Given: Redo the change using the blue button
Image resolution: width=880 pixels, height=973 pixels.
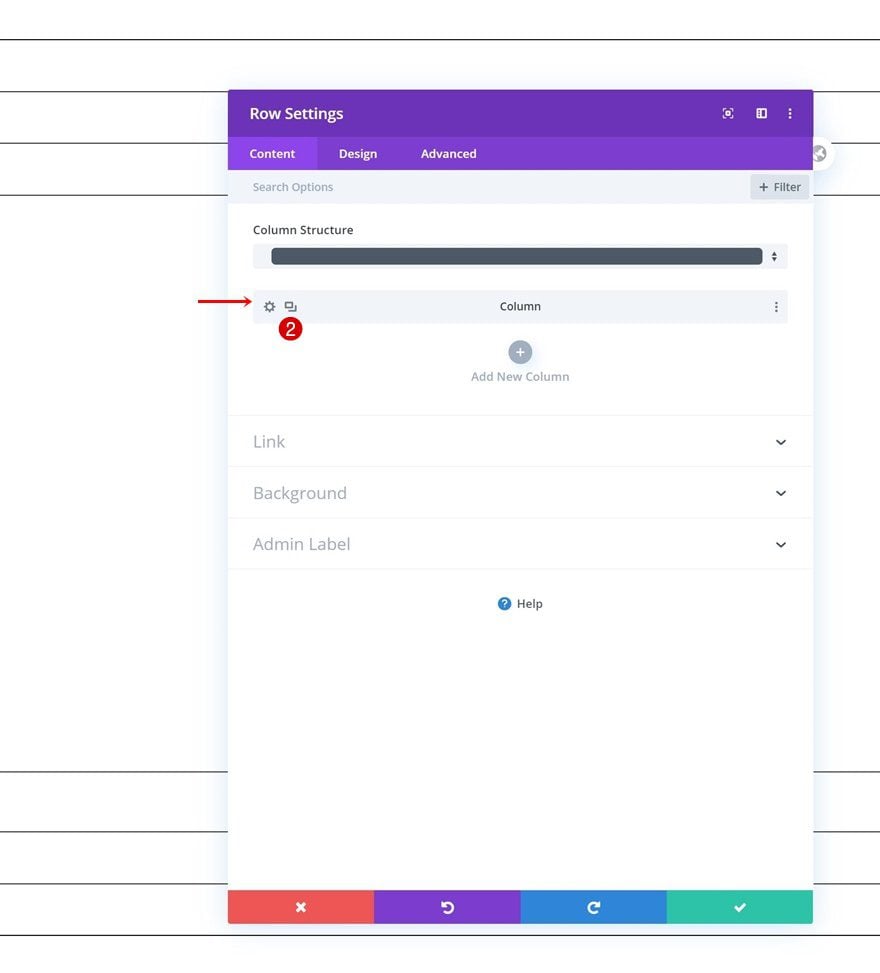Looking at the screenshot, I should 594,907.
